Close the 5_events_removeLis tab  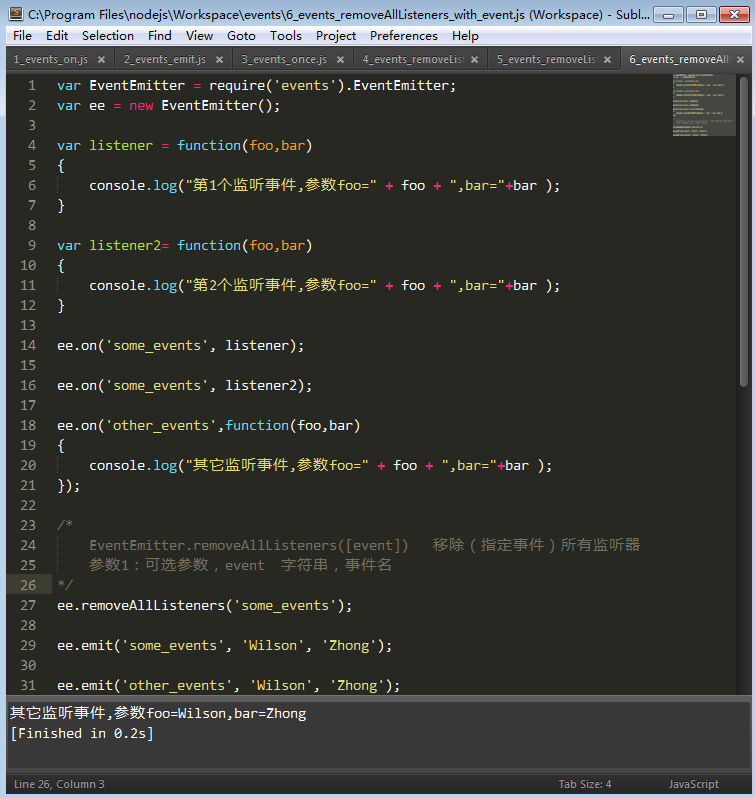tap(607, 60)
